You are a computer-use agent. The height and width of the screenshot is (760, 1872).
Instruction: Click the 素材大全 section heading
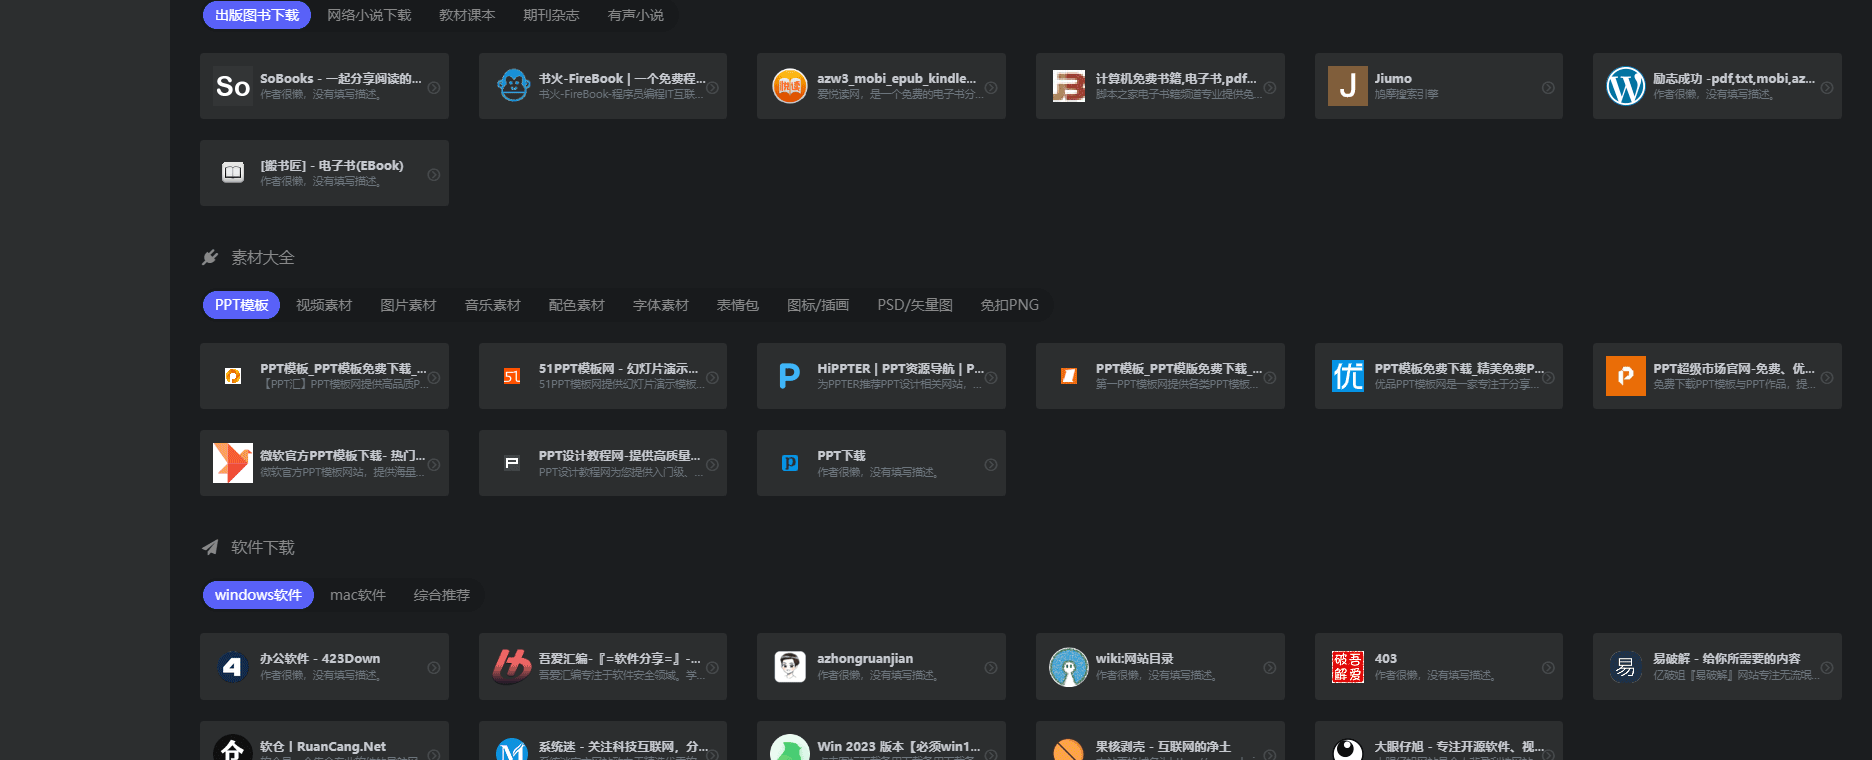[263, 257]
